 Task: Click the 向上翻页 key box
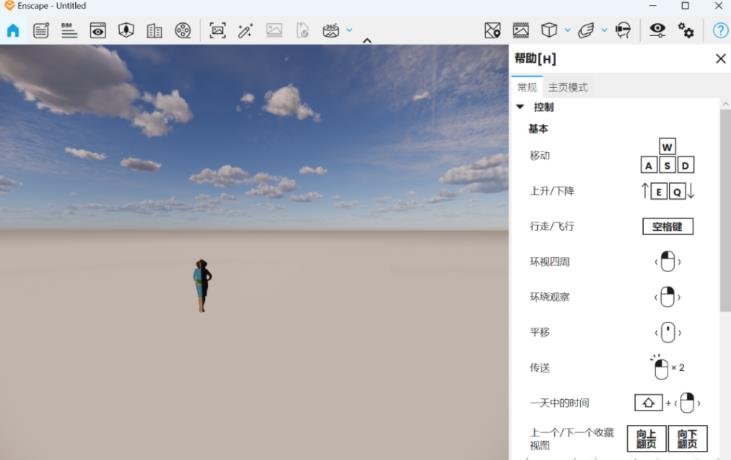click(646, 439)
